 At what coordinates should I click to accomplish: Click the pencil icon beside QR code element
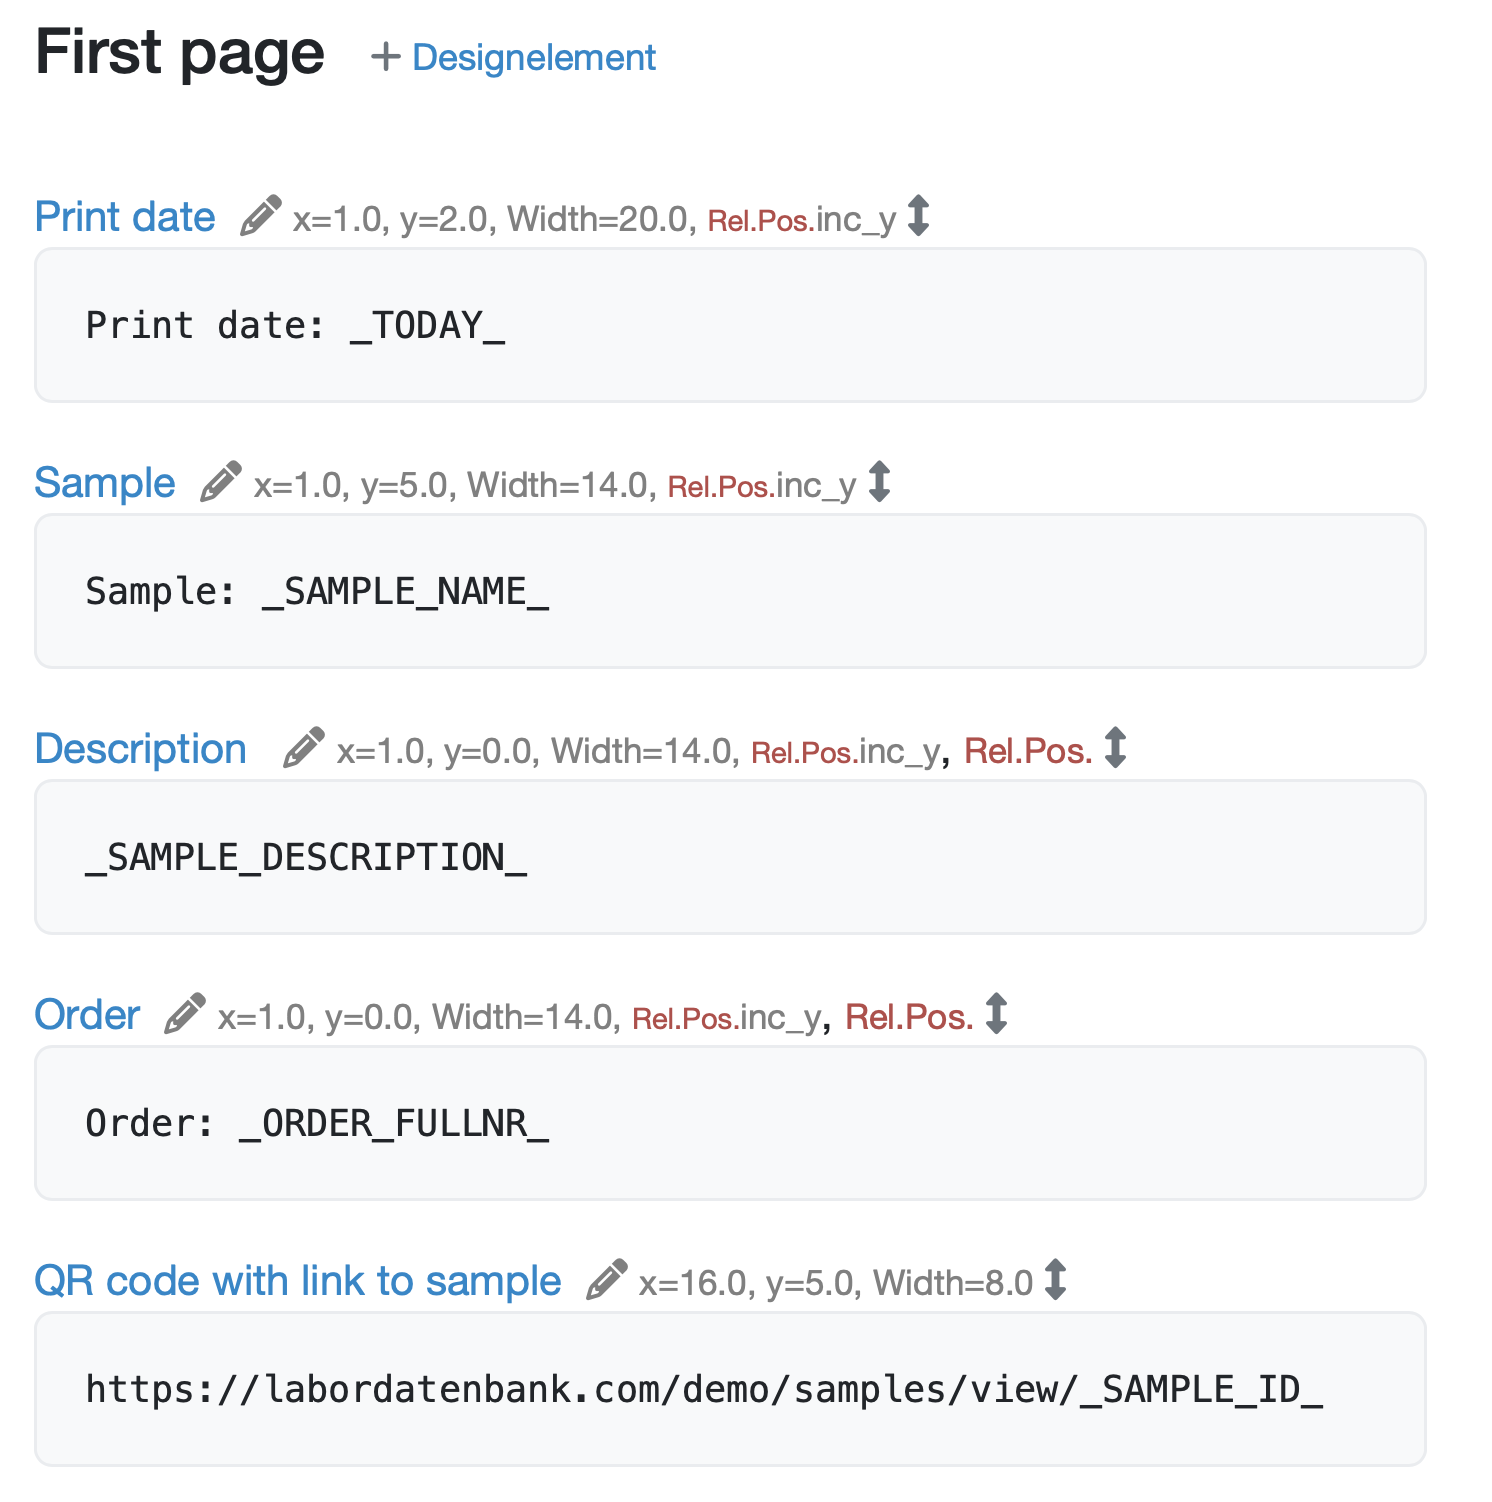[607, 1280]
